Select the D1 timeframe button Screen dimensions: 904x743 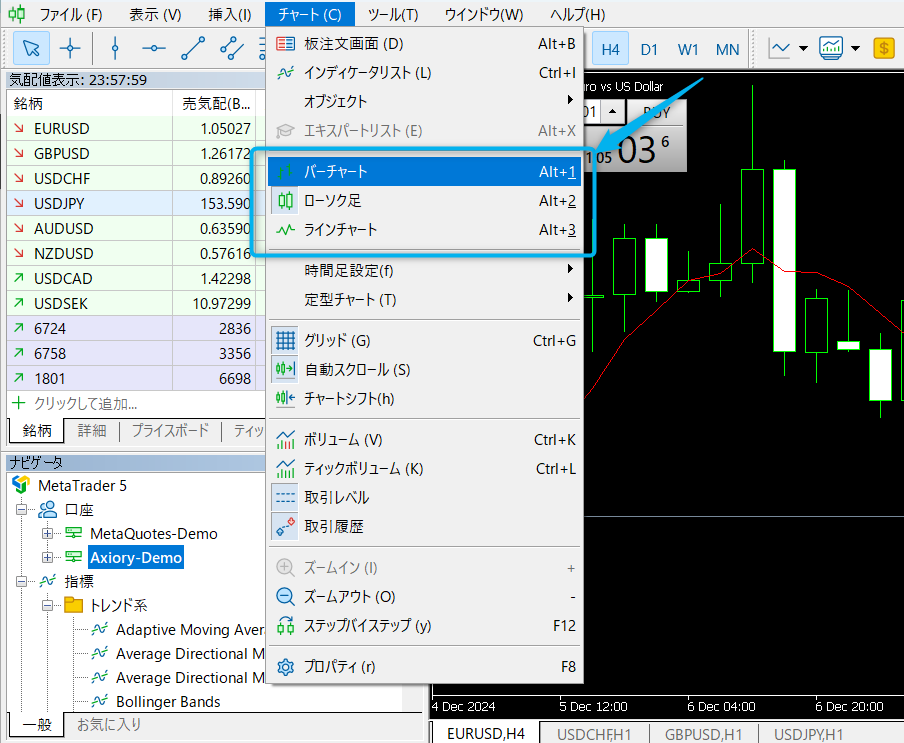649,50
